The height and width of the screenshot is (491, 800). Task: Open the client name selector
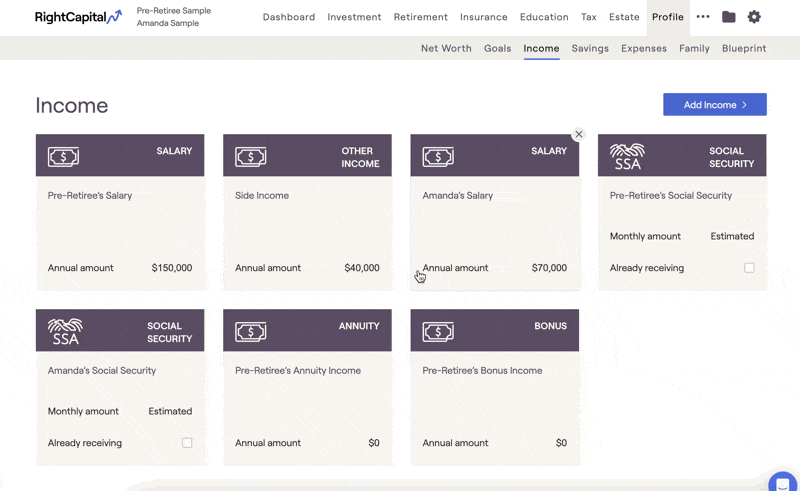tap(173, 17)
